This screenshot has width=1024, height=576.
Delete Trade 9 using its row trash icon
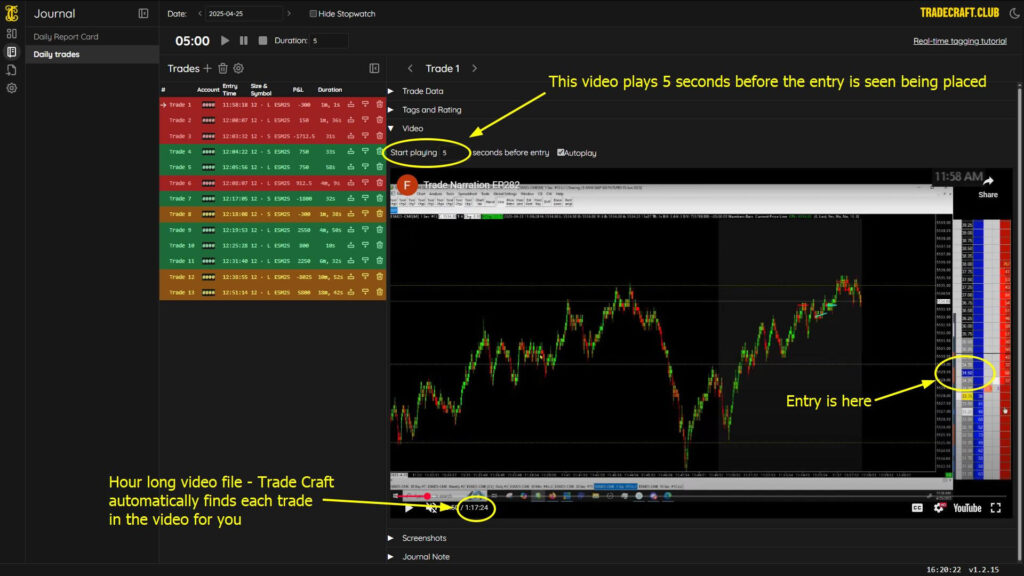379,230
